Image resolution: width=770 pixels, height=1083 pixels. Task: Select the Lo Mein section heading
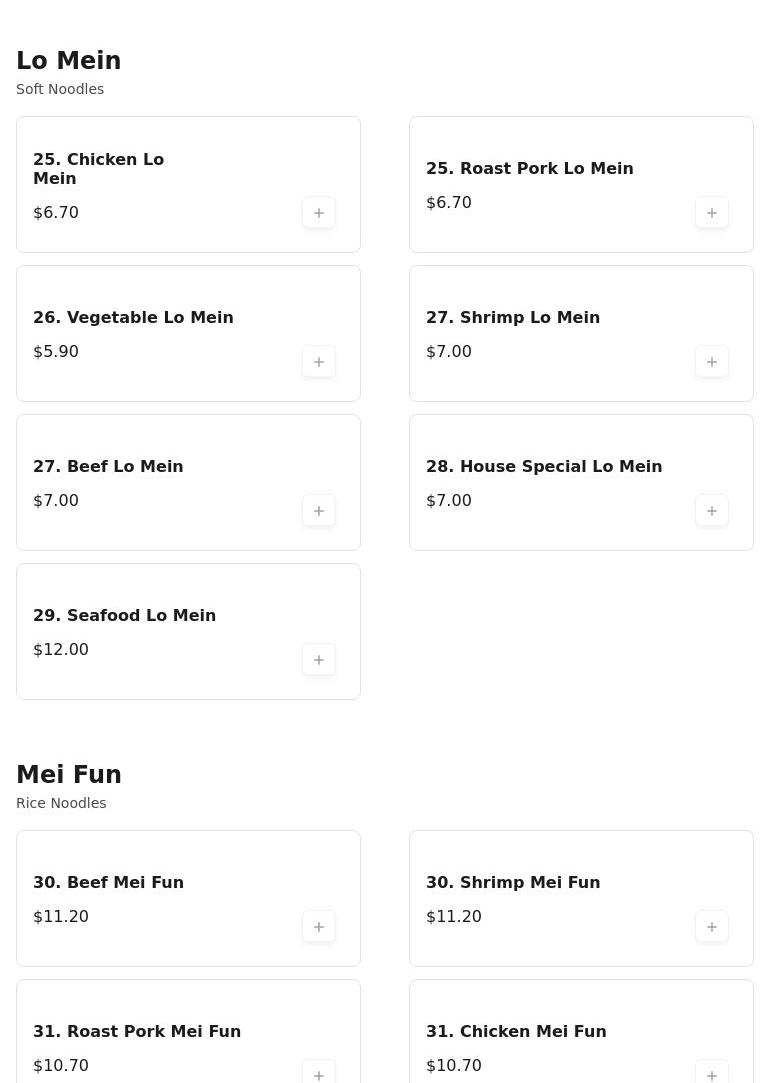pyautogui.click(x=69, y=61)
